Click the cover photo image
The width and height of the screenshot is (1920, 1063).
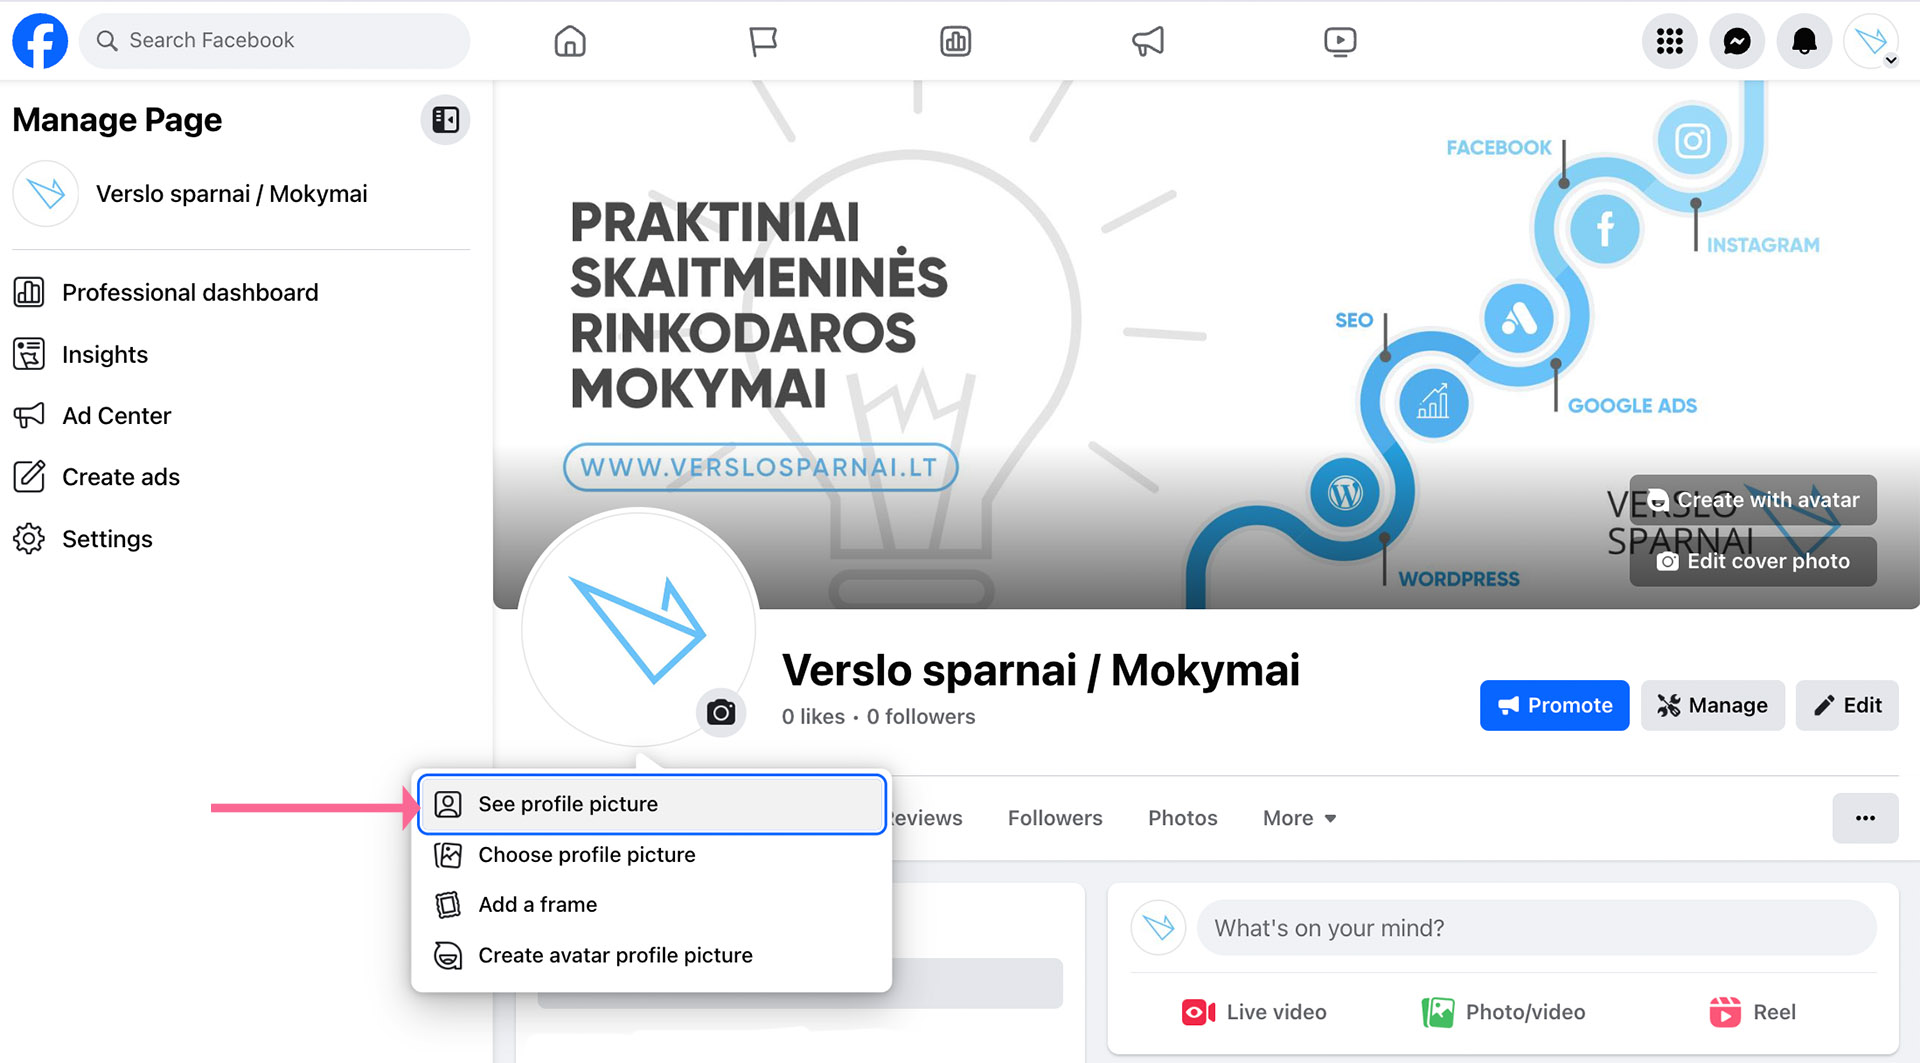[x=1206, y=344]
